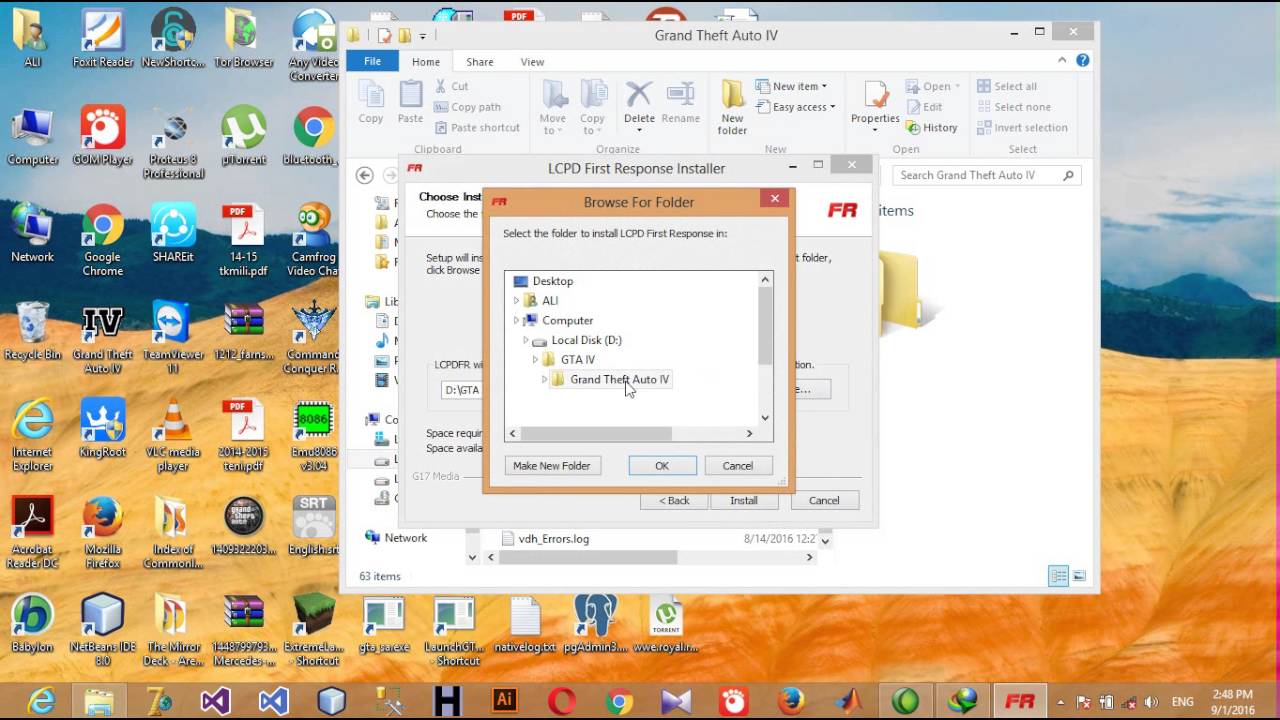
Task: Expand Grand Theft Auto IV node arrow
Action: 545,379
